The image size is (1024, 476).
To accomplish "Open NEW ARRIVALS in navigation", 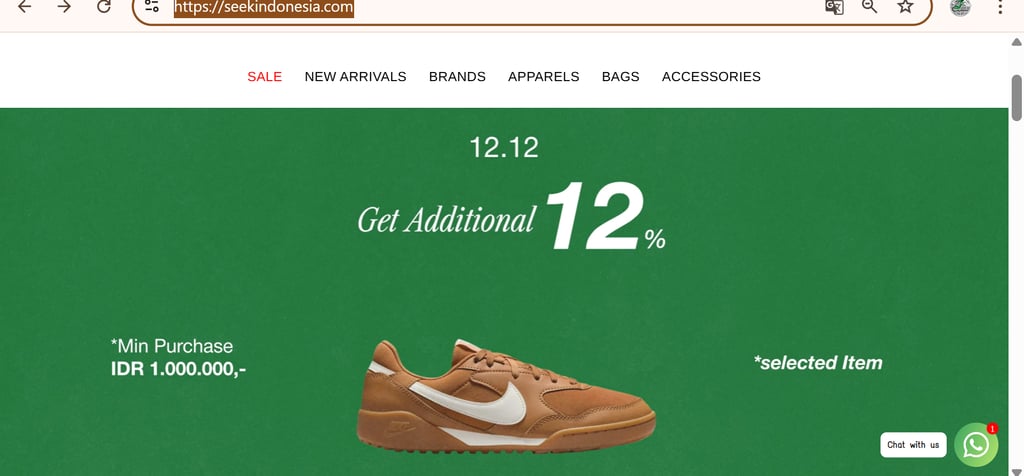I will pyautogui.click(x=355, y=76).
